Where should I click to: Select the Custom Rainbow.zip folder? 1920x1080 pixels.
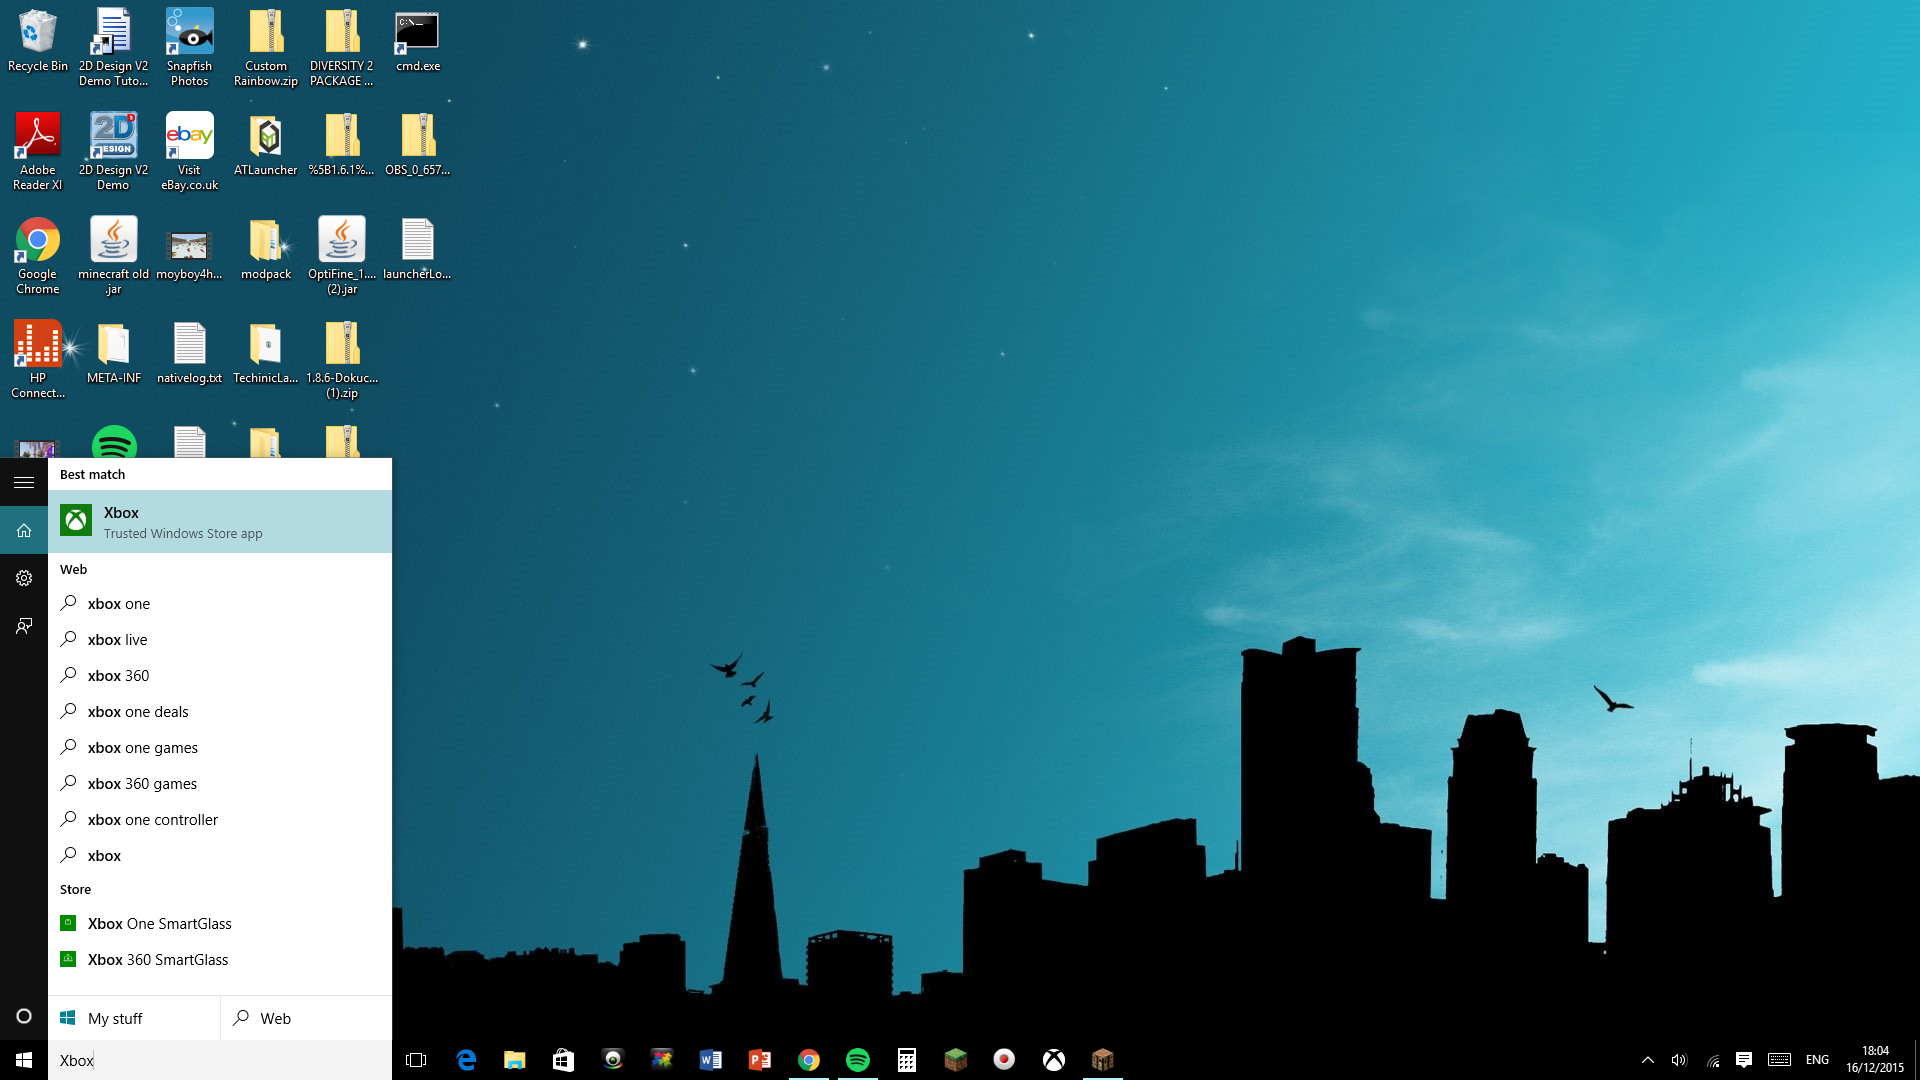tap(266, 48)
